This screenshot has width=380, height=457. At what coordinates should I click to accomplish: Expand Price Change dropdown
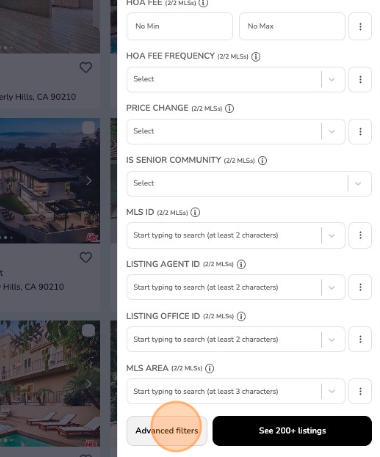331,131
